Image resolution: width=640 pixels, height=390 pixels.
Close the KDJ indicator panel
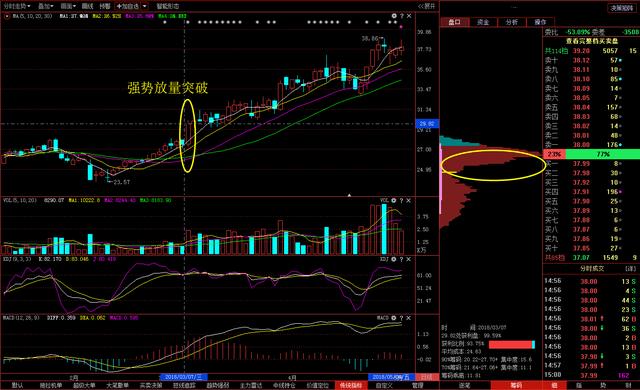coord(409,259)
